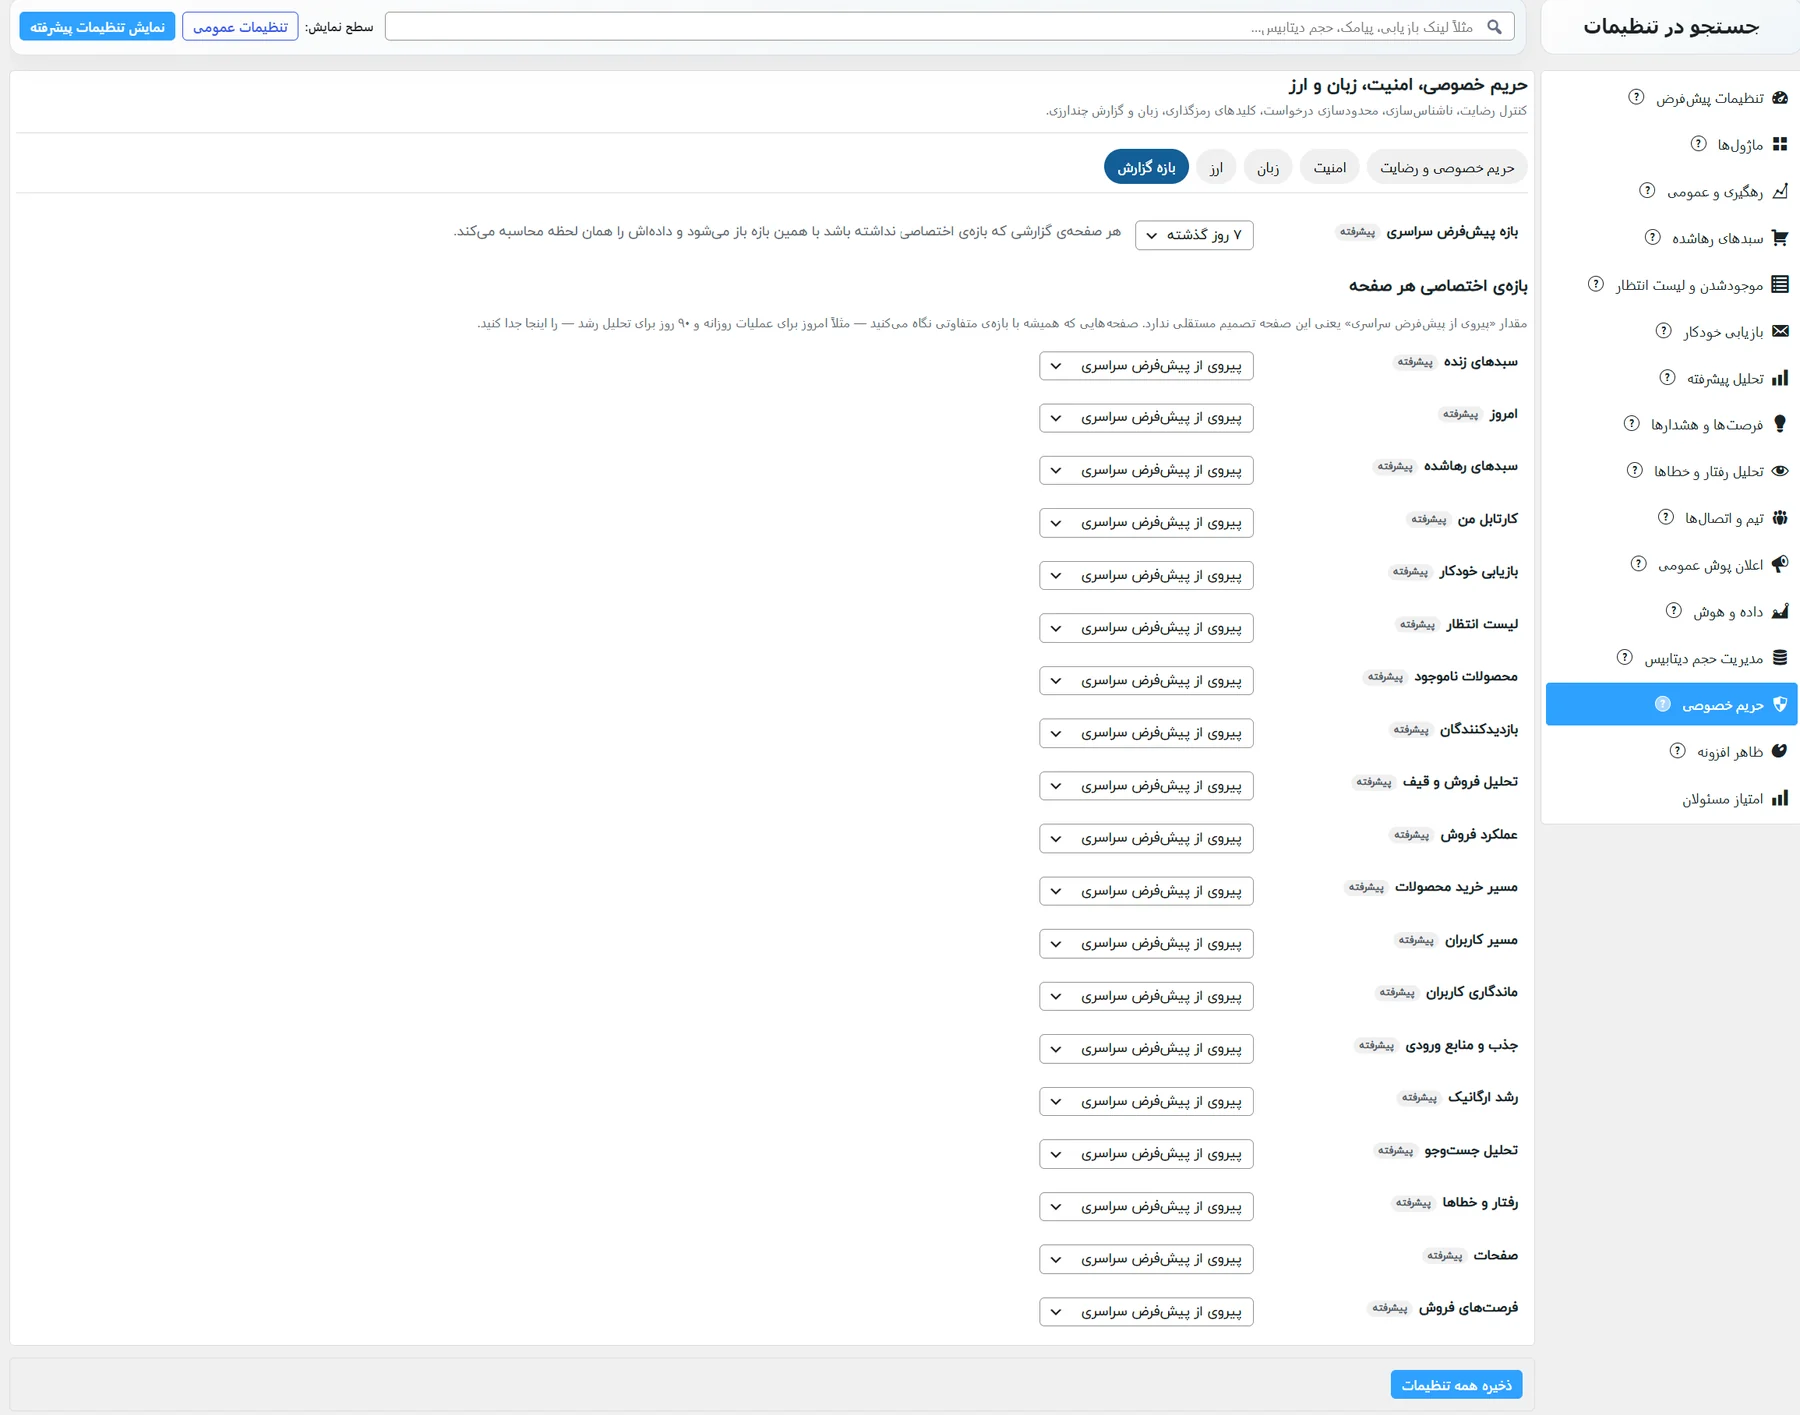
Task: Click the shield icon beside حریم خصوصی
Action: [1780, 705]
